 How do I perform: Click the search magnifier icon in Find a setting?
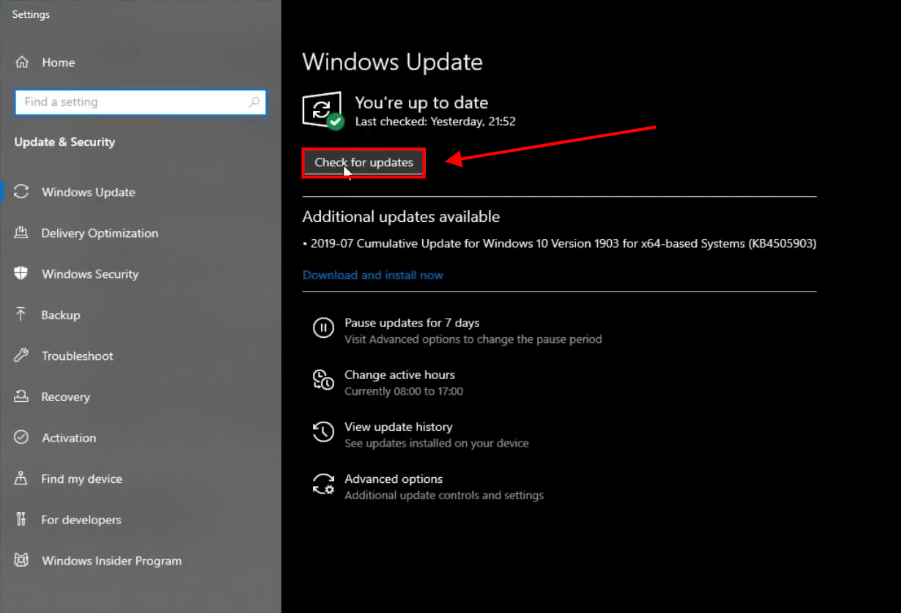[254, 102]
